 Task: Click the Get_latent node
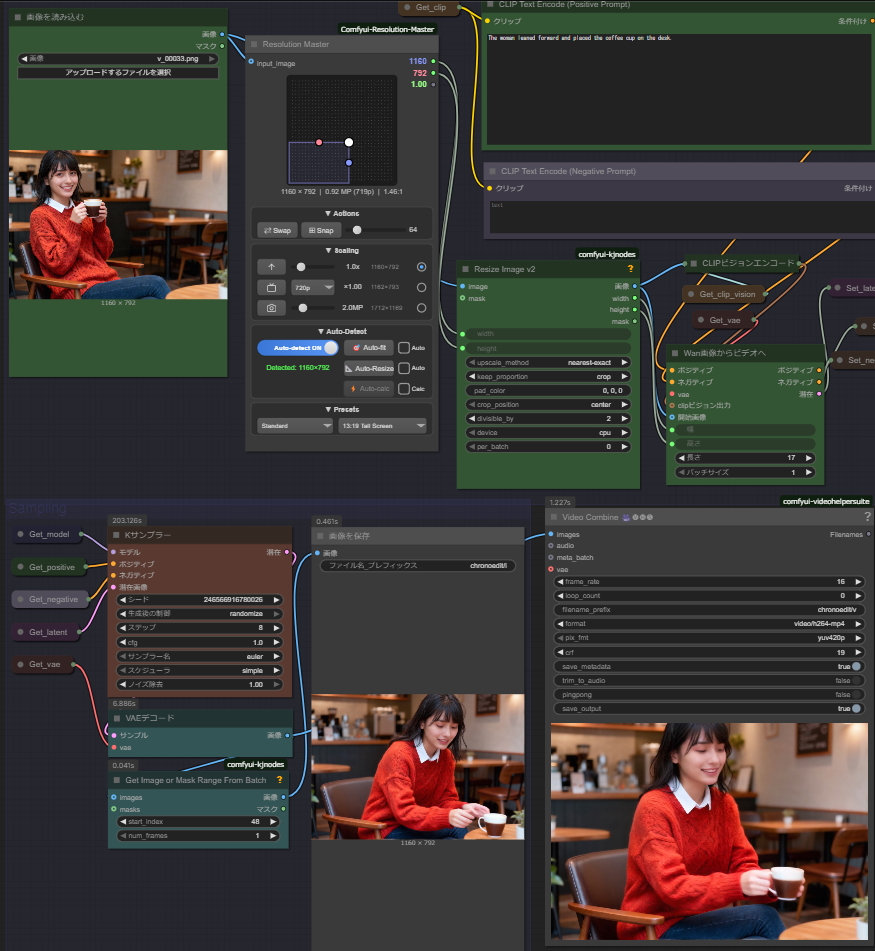(48, 632)
